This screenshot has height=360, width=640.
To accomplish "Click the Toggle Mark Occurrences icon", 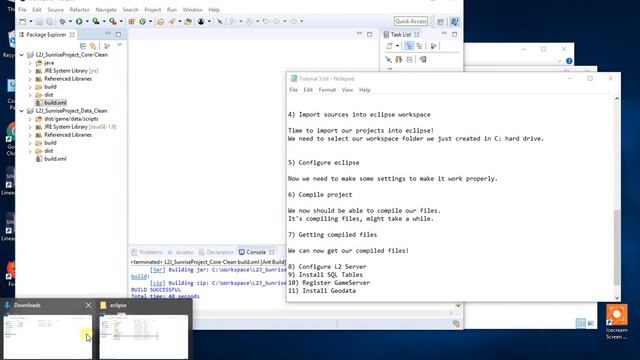I will point(220,21).
